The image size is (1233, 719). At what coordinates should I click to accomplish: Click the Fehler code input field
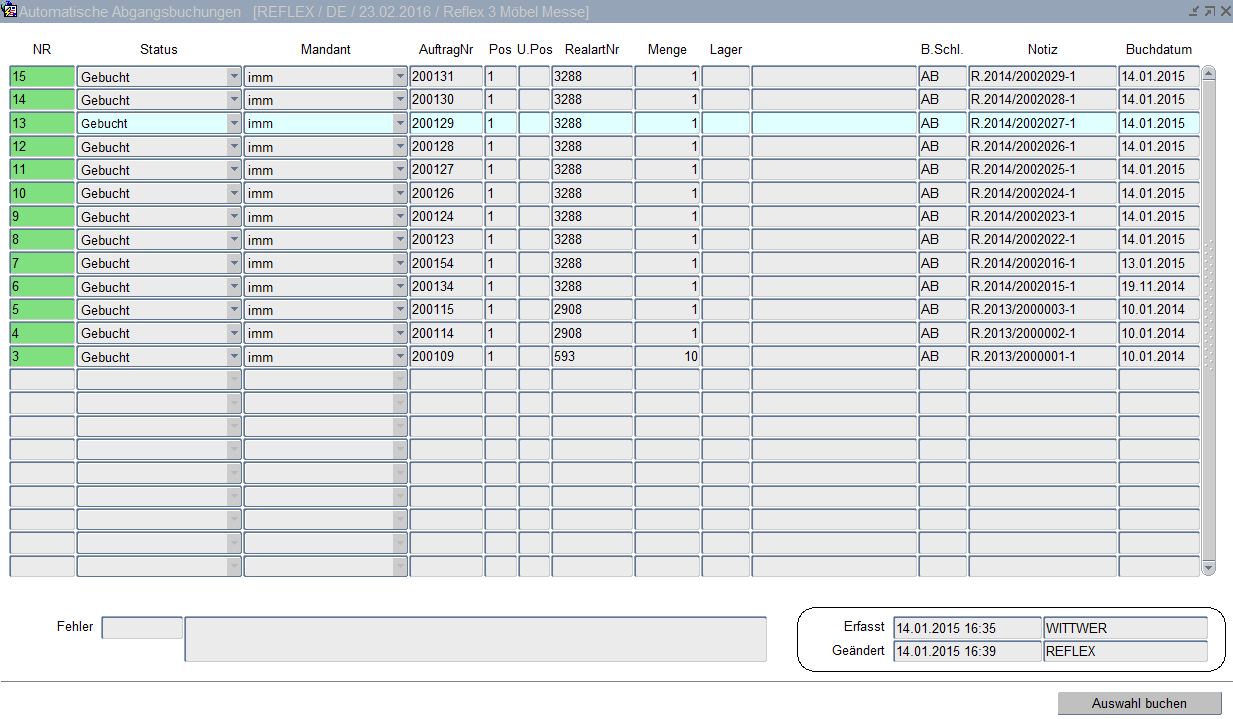pos(142,628)
